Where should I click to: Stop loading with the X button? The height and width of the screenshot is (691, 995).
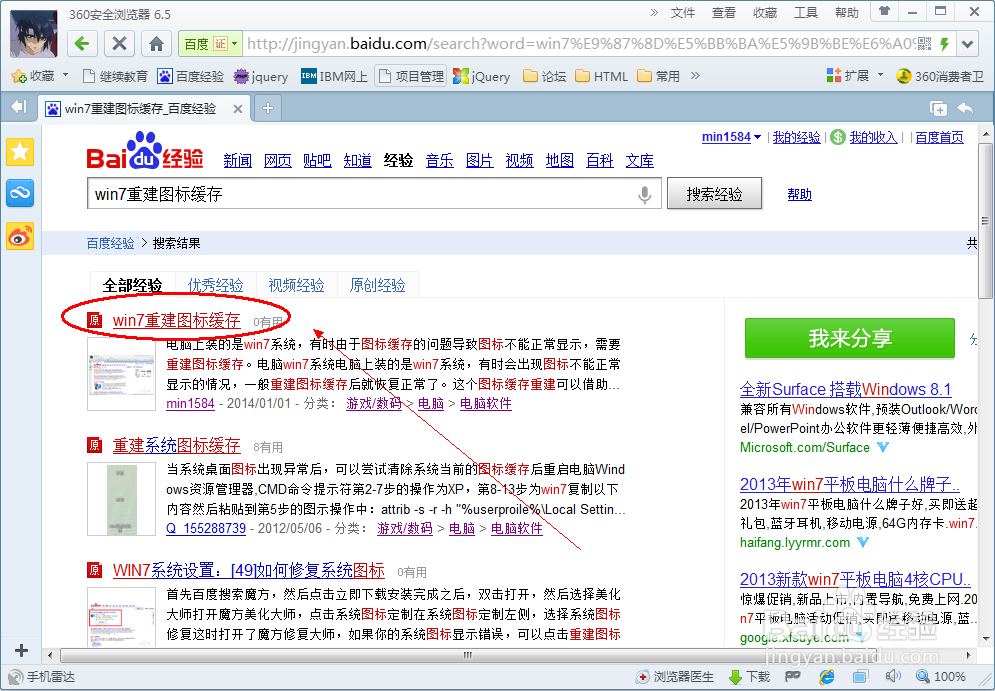tap(119, 44)
